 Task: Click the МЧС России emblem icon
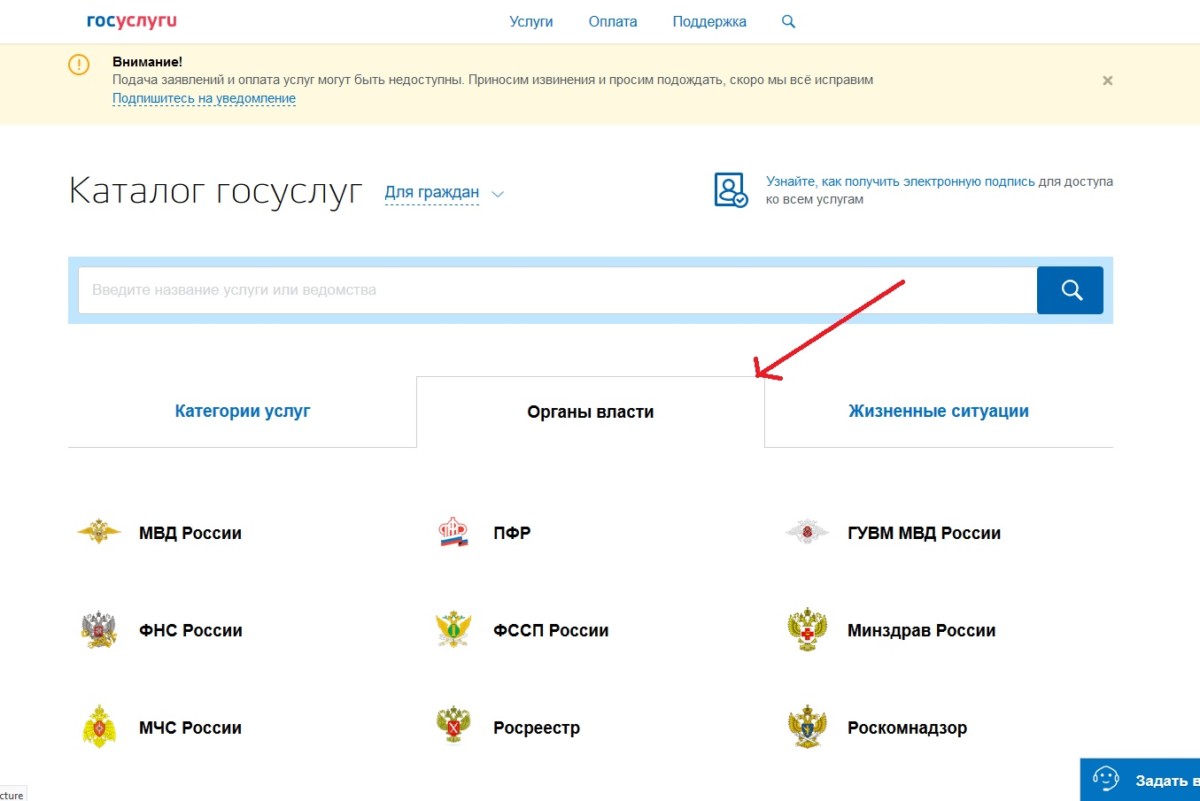point(99,728)
